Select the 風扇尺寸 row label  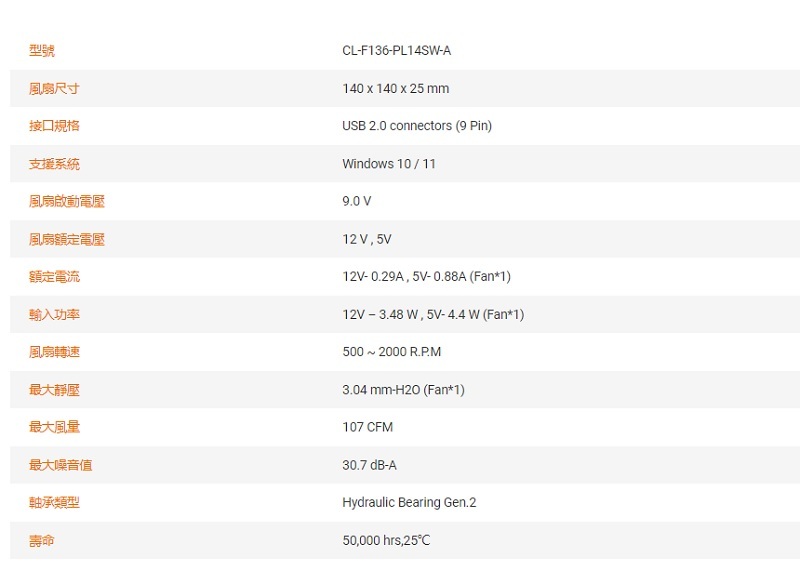(54, 89)
